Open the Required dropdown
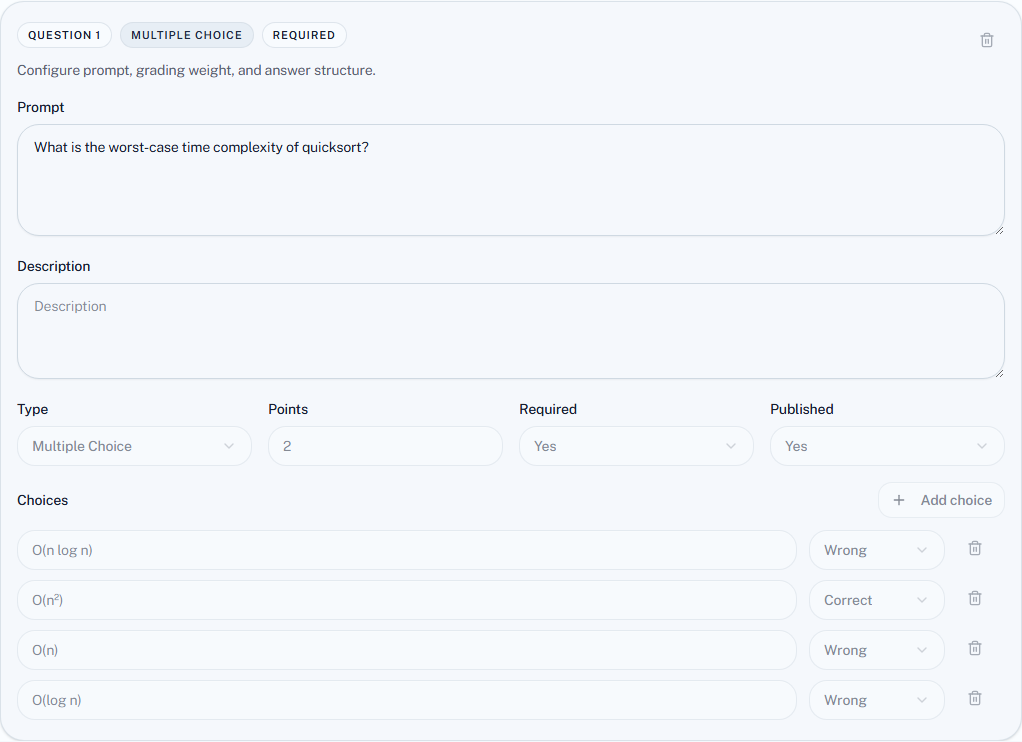This screenshot has width=1022, height=742. point(636,446)
